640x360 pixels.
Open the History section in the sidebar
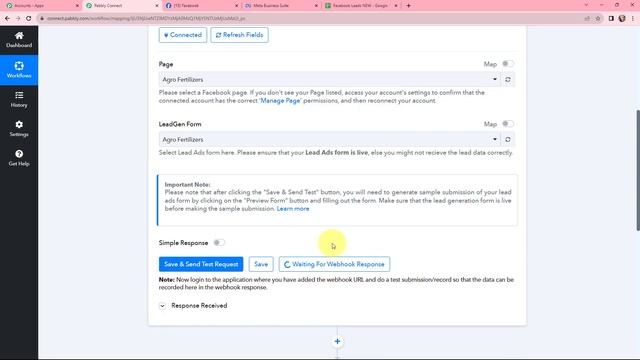19,100
